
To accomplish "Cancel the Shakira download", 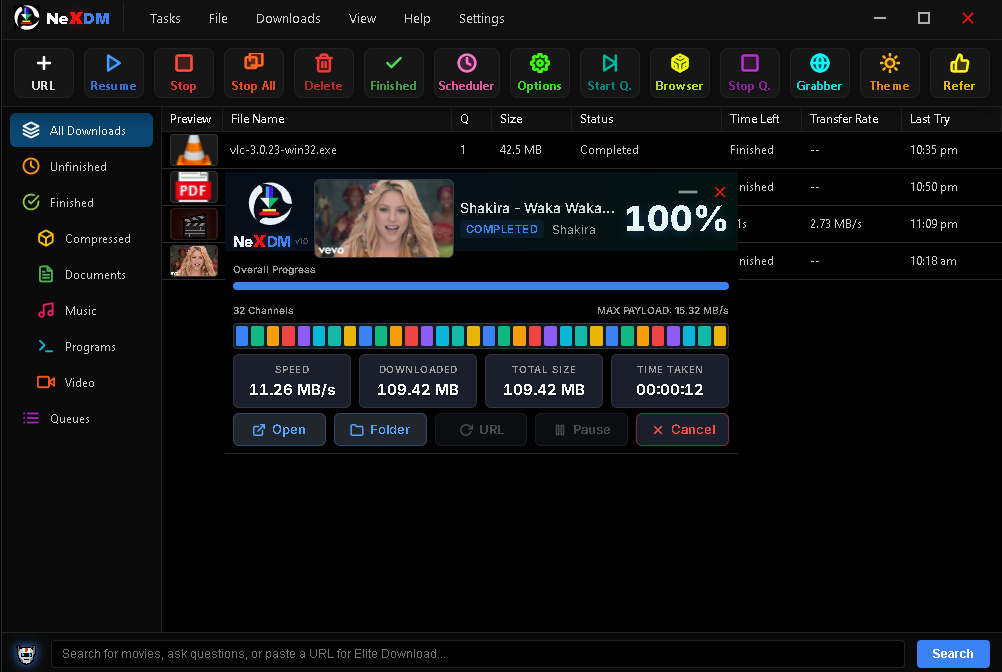I will [x=682, y=429].
